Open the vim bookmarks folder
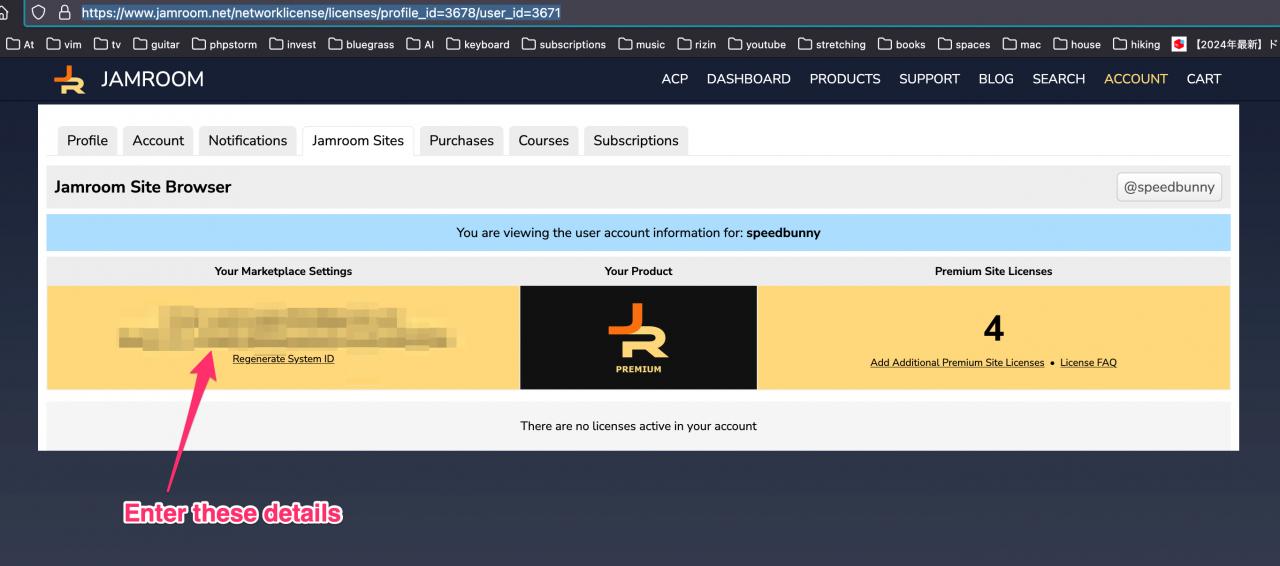Screen dimensions: 1280x566 63,44
